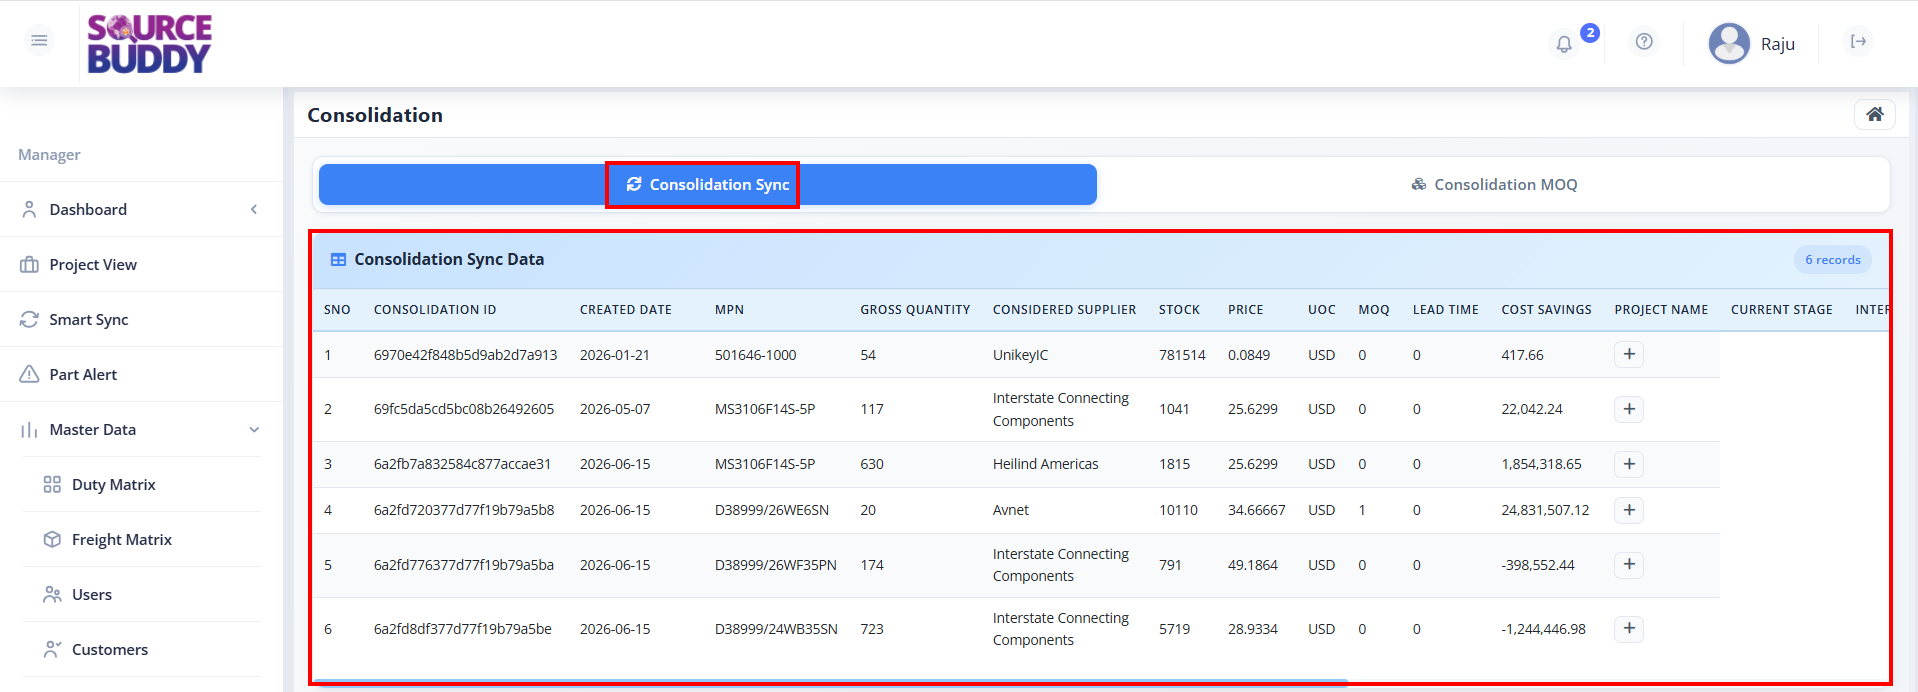Open Smart Sync menu item

click(x=141, y=319)
